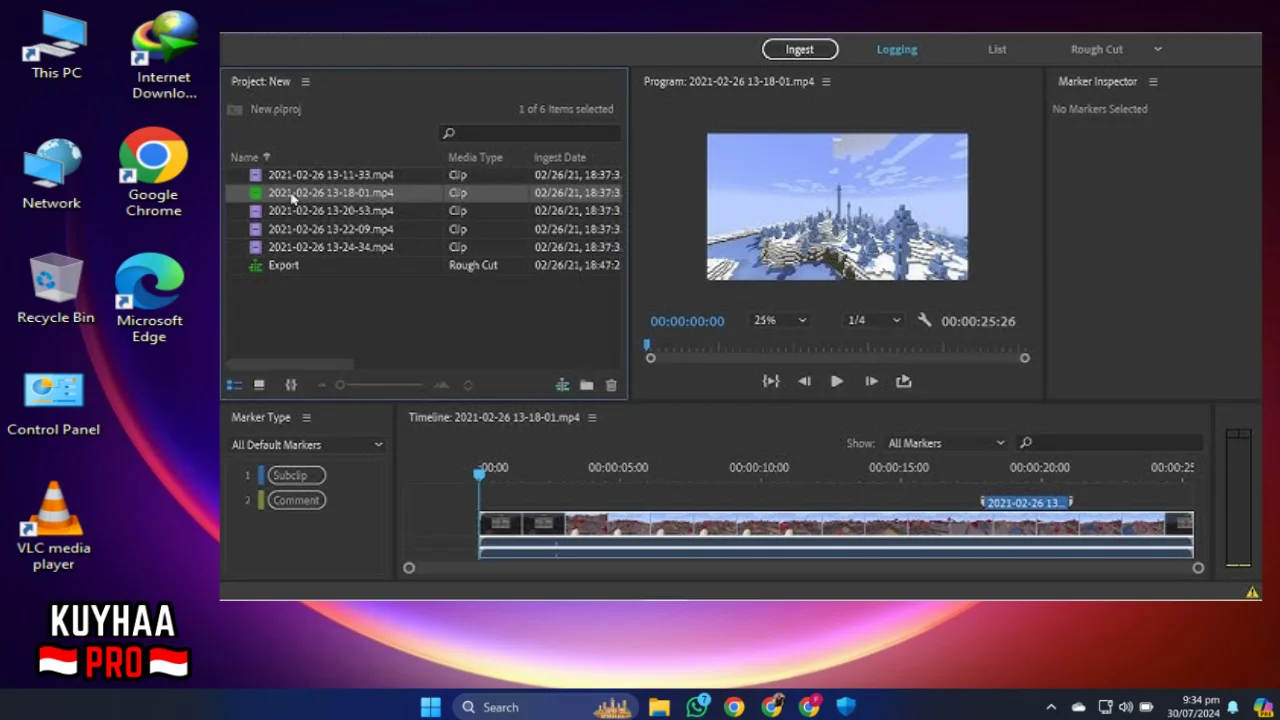Open the Marker Type panel menu

click(307, 418)
